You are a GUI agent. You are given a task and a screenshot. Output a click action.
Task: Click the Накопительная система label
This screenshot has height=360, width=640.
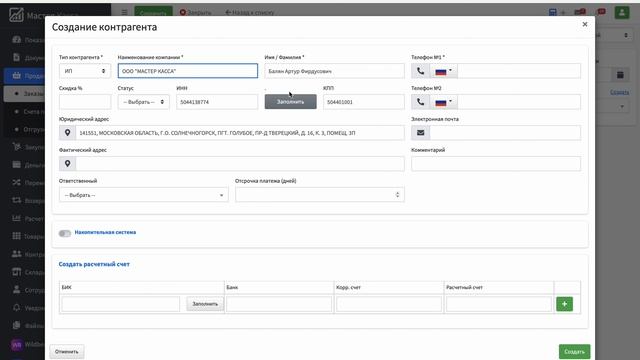click(105, 232)
